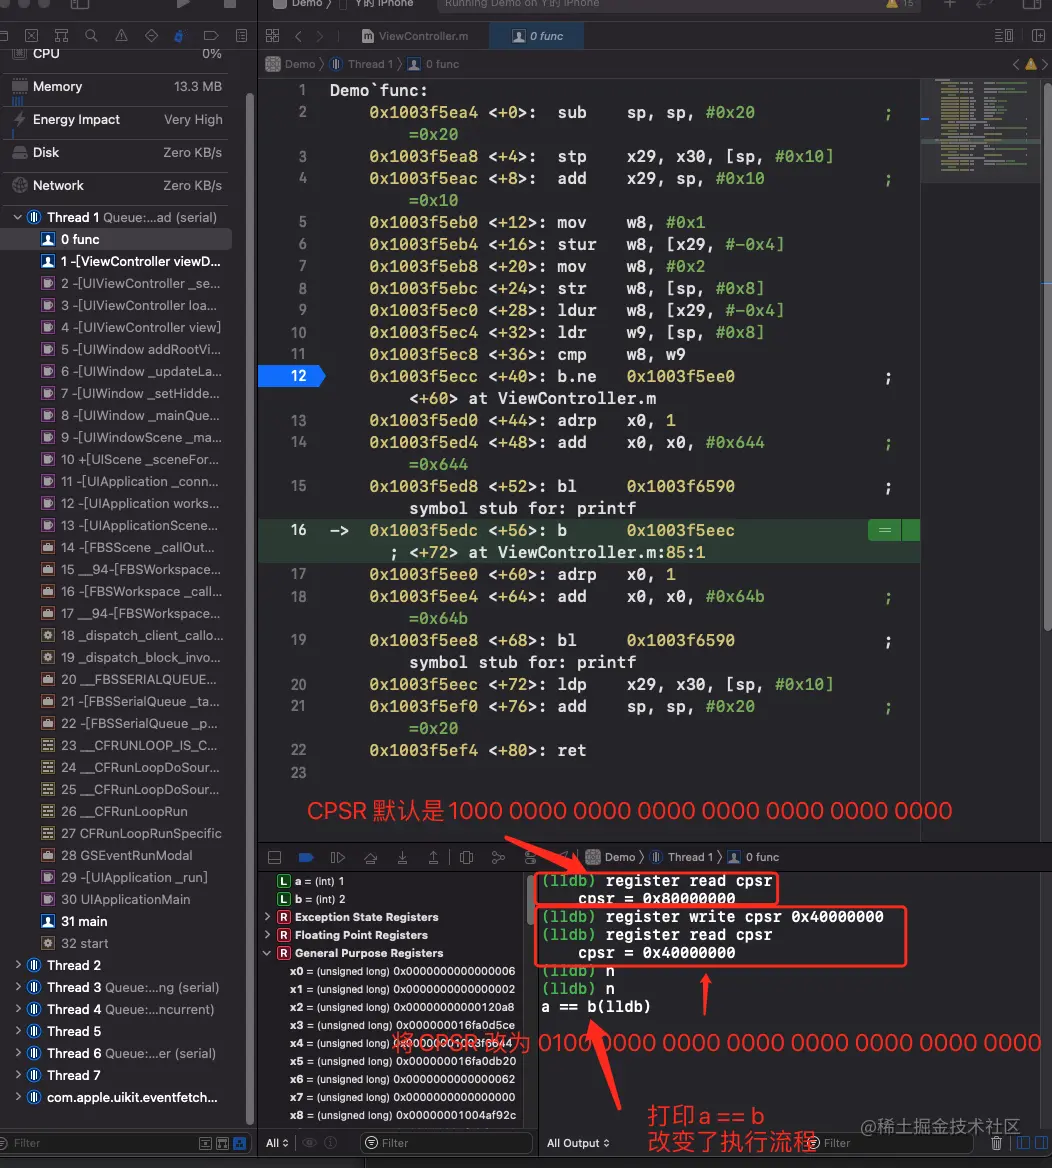Select the 0 func editor tab
Image resolution: width=1052 pixels, height=1168 pixels.
tap(536, 36)
